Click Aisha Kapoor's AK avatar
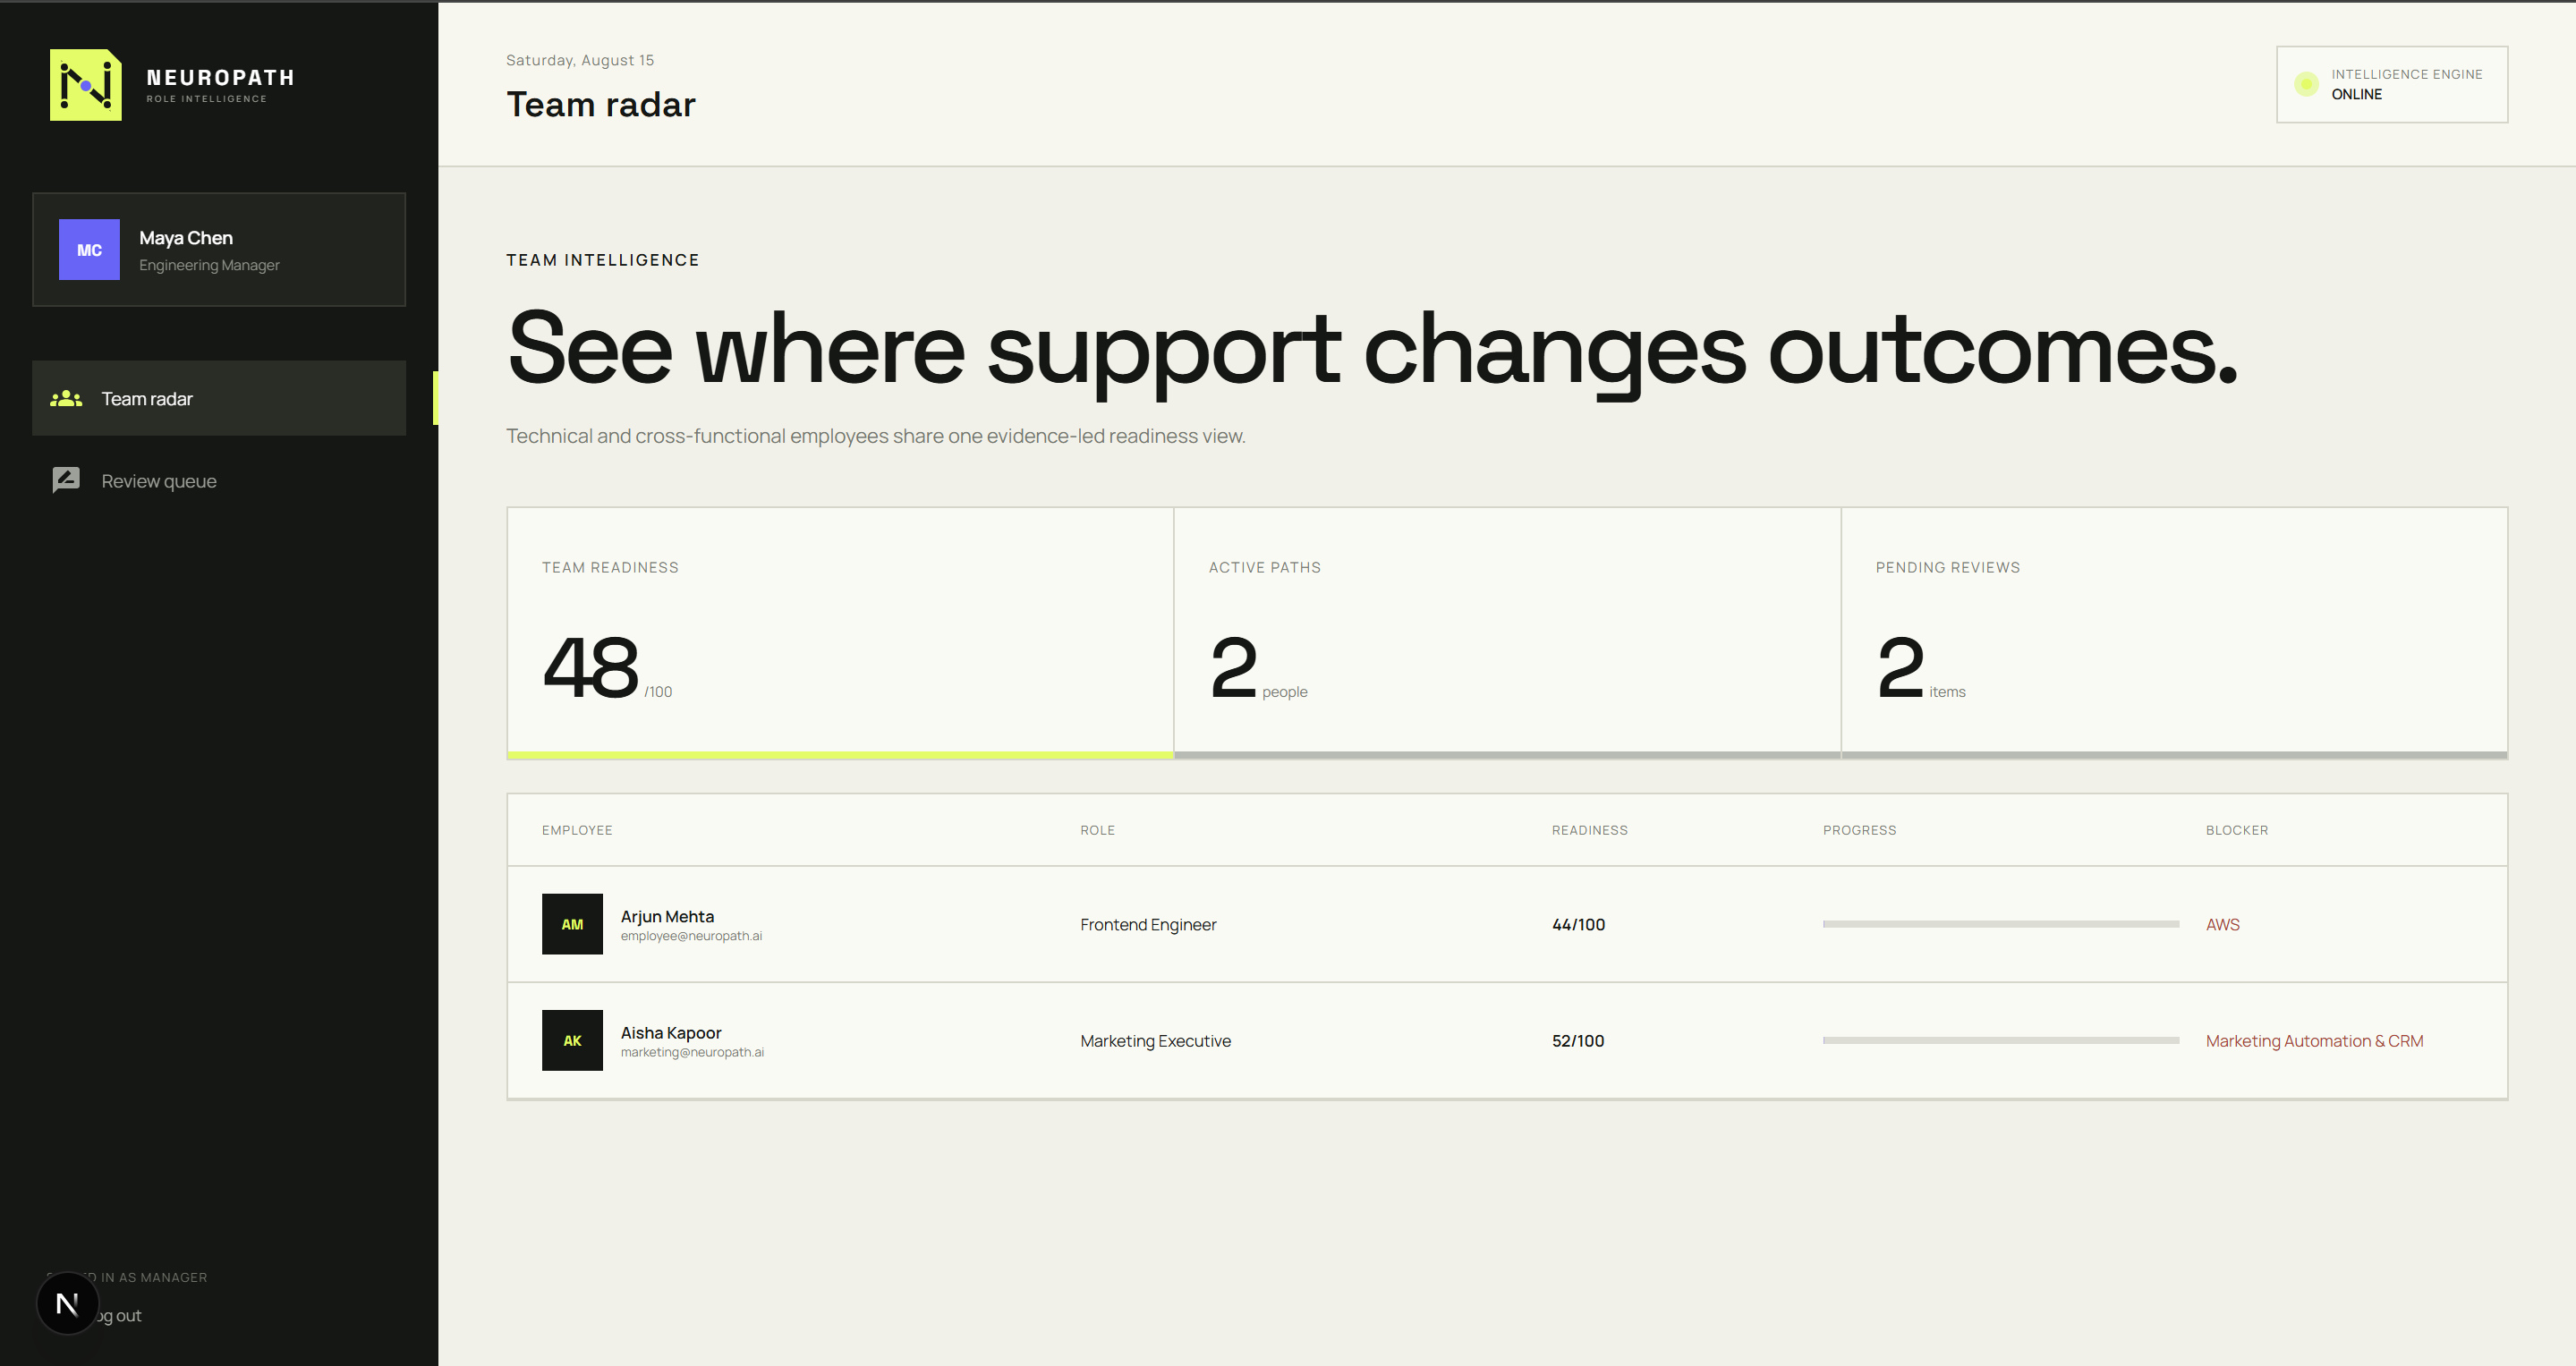The width and height of the screenshot is (2576, 1366). click(x=572, y=1040)
